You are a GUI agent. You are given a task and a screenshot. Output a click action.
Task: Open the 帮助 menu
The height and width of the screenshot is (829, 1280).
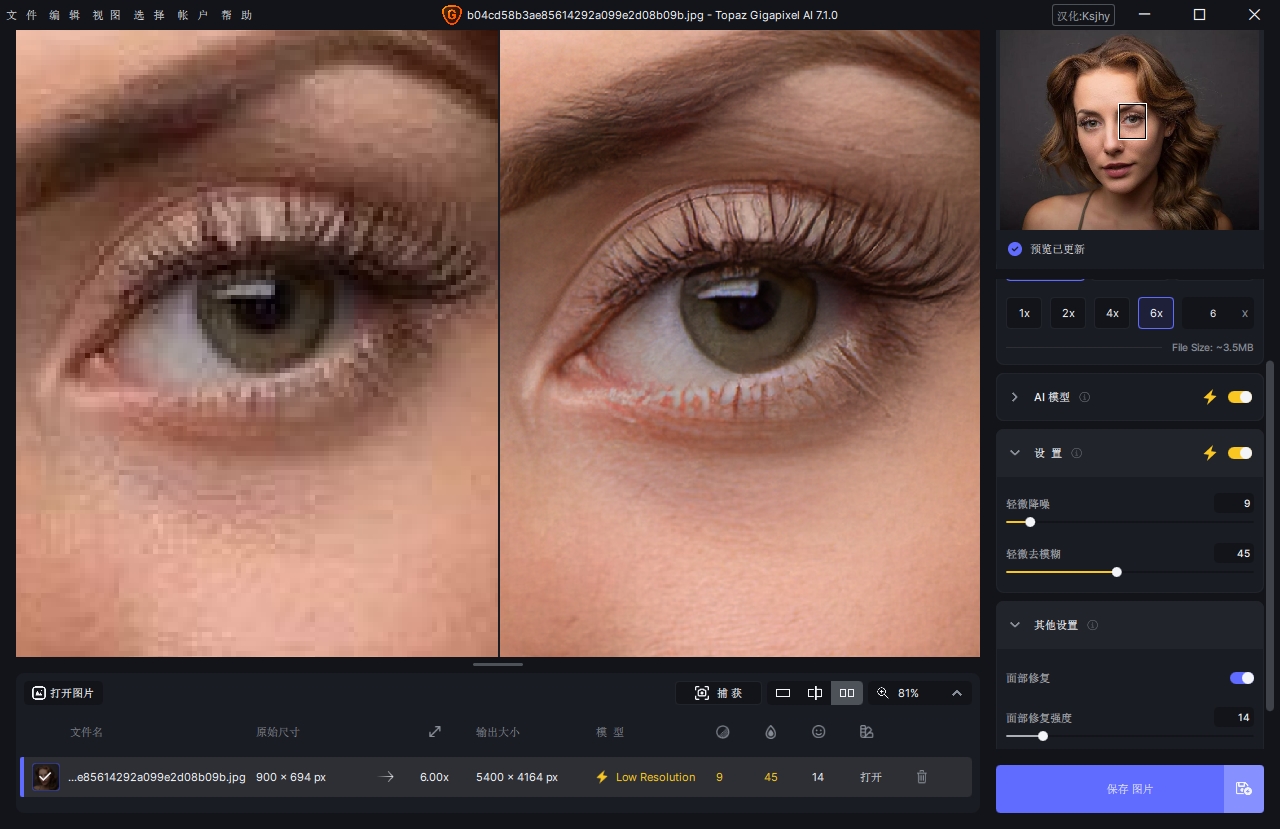coord(237,15)
